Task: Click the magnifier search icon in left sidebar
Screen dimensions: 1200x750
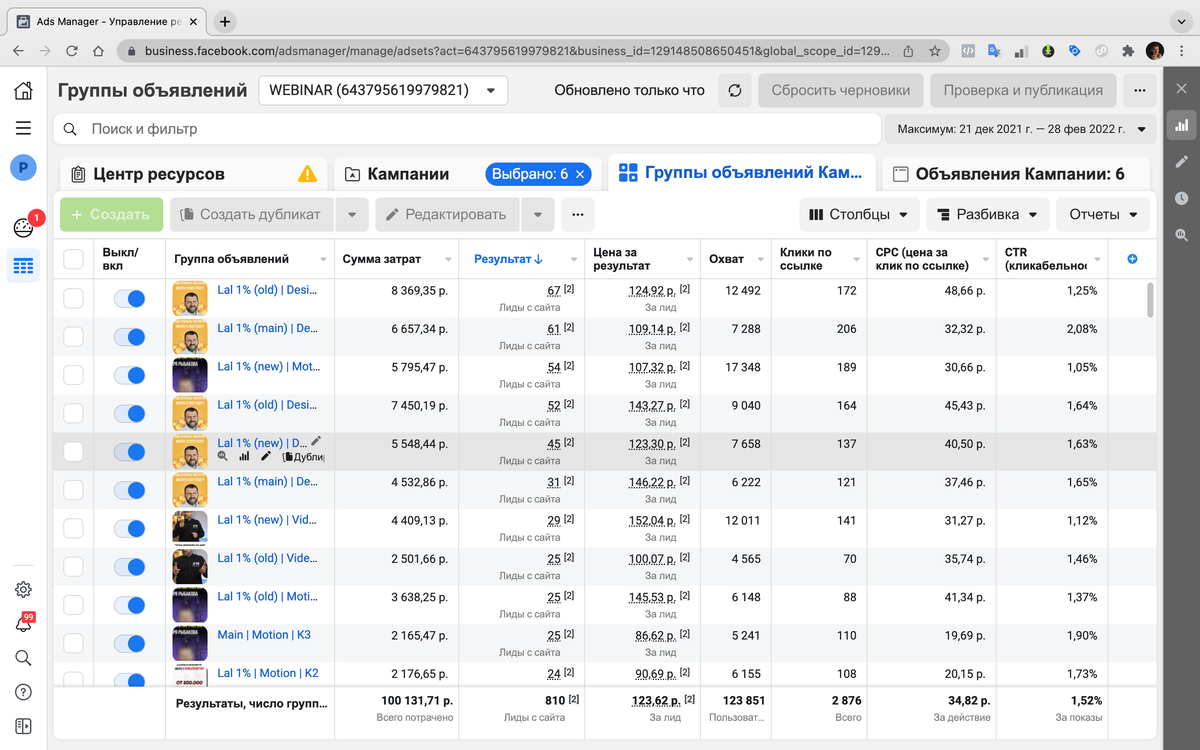Action: [23, 658]
